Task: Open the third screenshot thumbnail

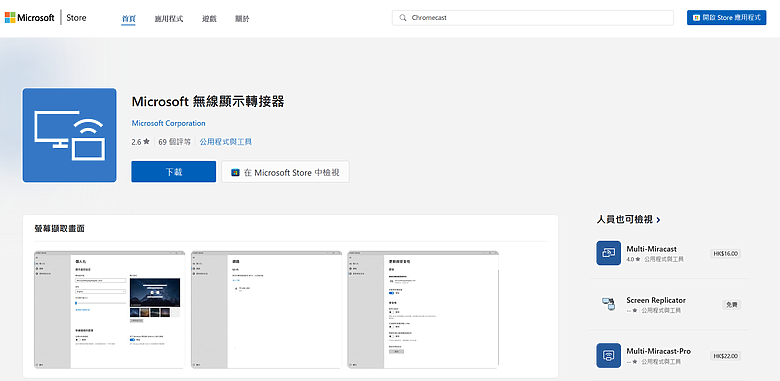Action: [423, 309]
